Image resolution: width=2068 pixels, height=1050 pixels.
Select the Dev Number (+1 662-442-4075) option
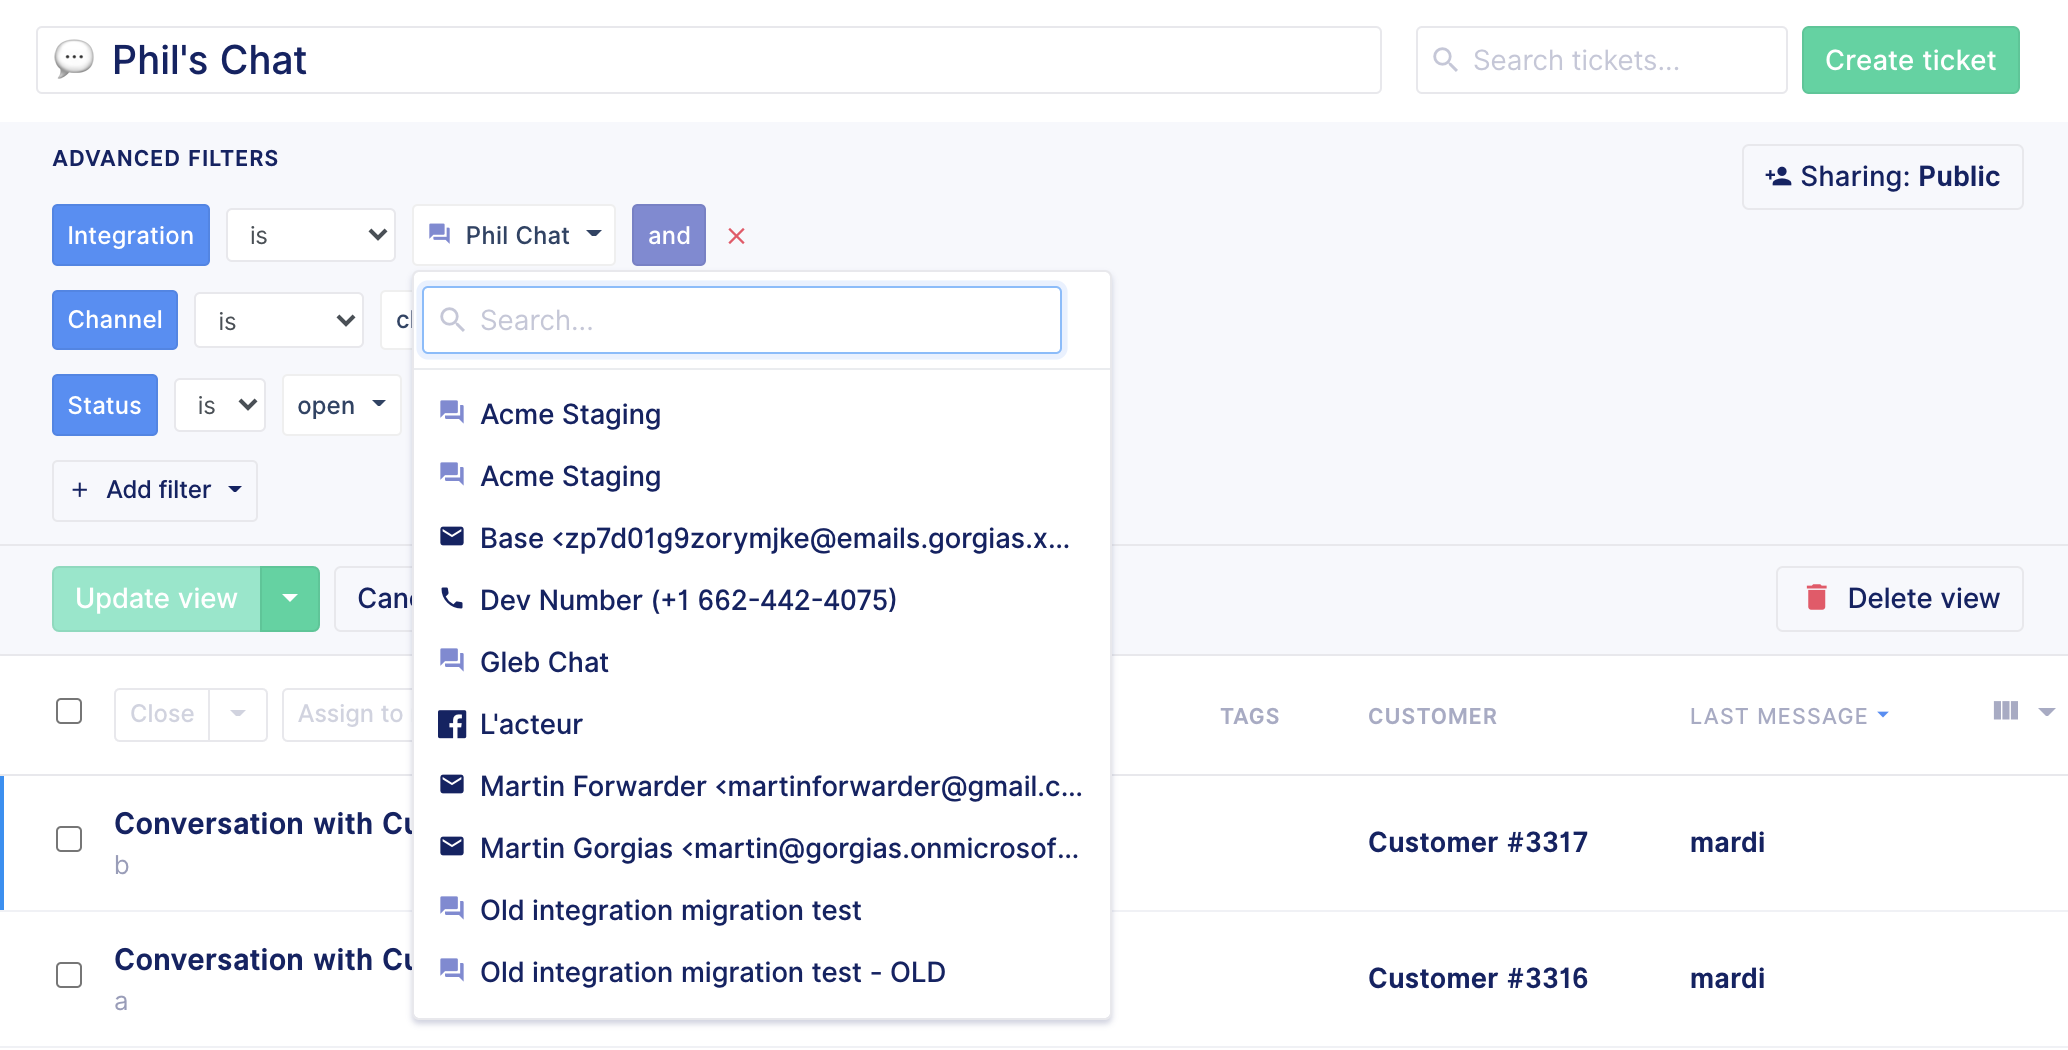[x=762, y=600]
